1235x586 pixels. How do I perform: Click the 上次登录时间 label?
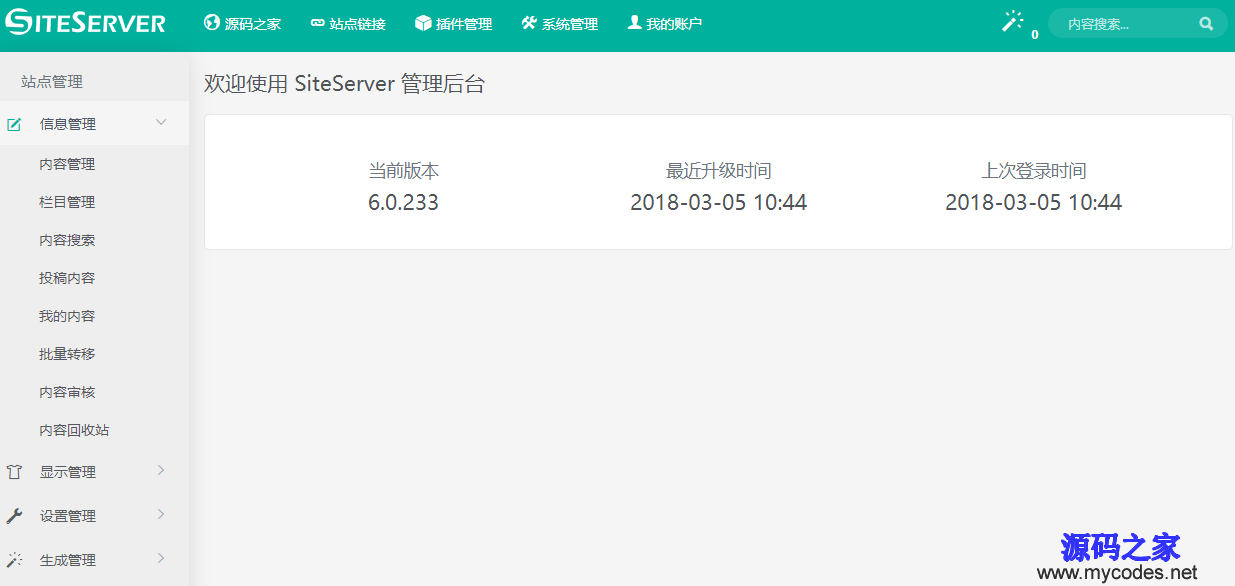1034,171
